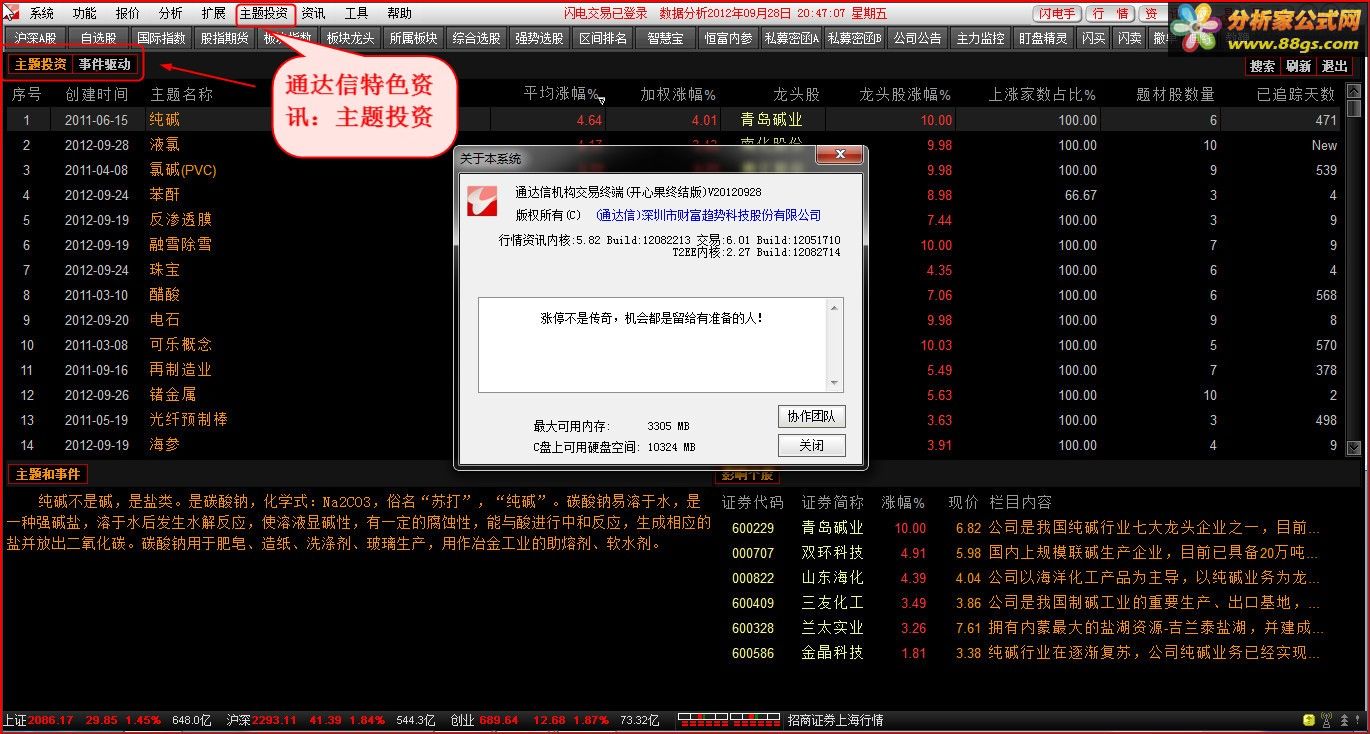Switch to the 事件驱动 tab
Image resolution: width=1370 pixels, height=734 pixels.
coord(105,64)
